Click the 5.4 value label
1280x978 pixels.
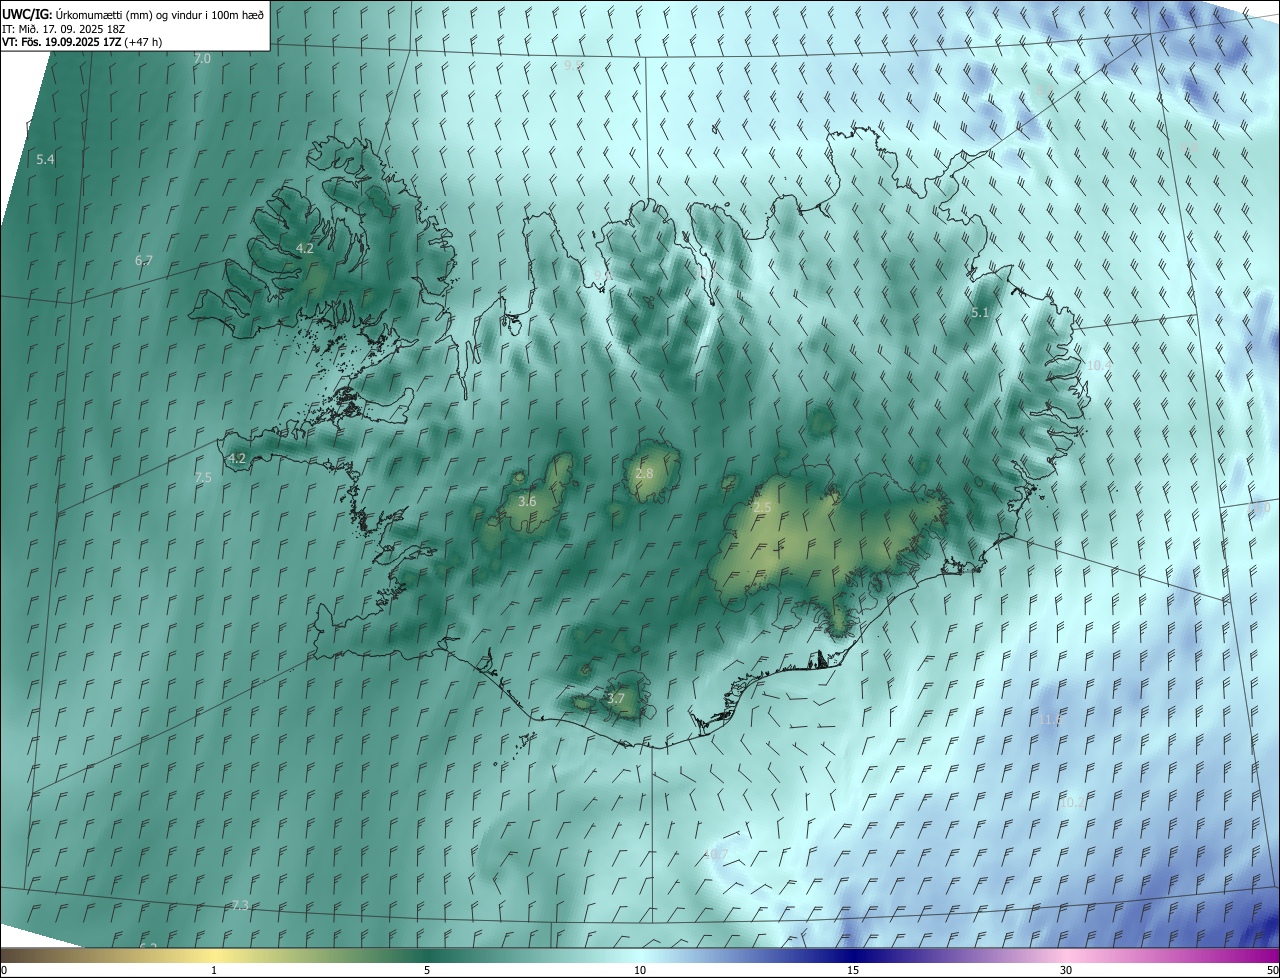(45, 160)
